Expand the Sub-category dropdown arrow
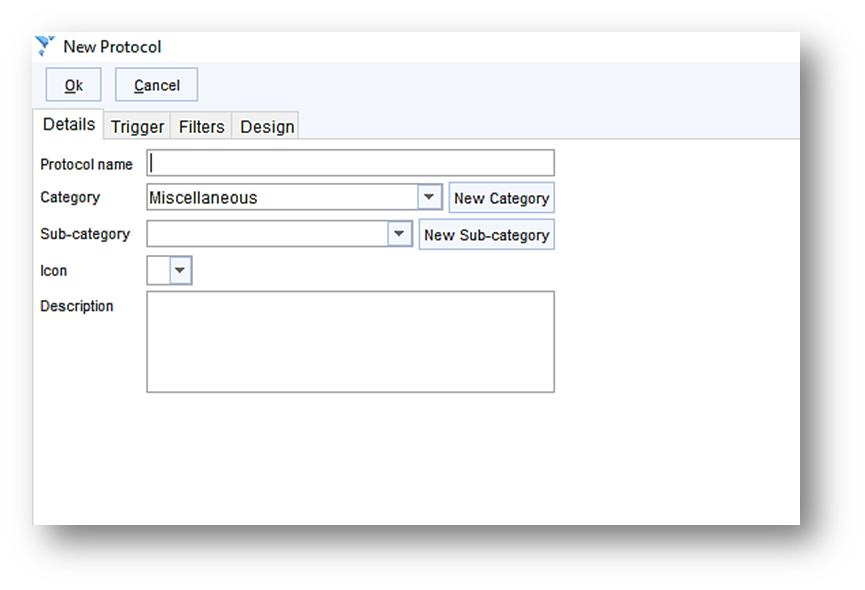Screen dimensions: 865x590 [399, 234]
